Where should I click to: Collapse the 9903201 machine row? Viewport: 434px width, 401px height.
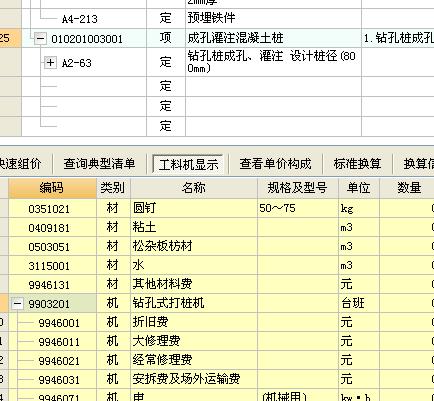click(17, 304)
